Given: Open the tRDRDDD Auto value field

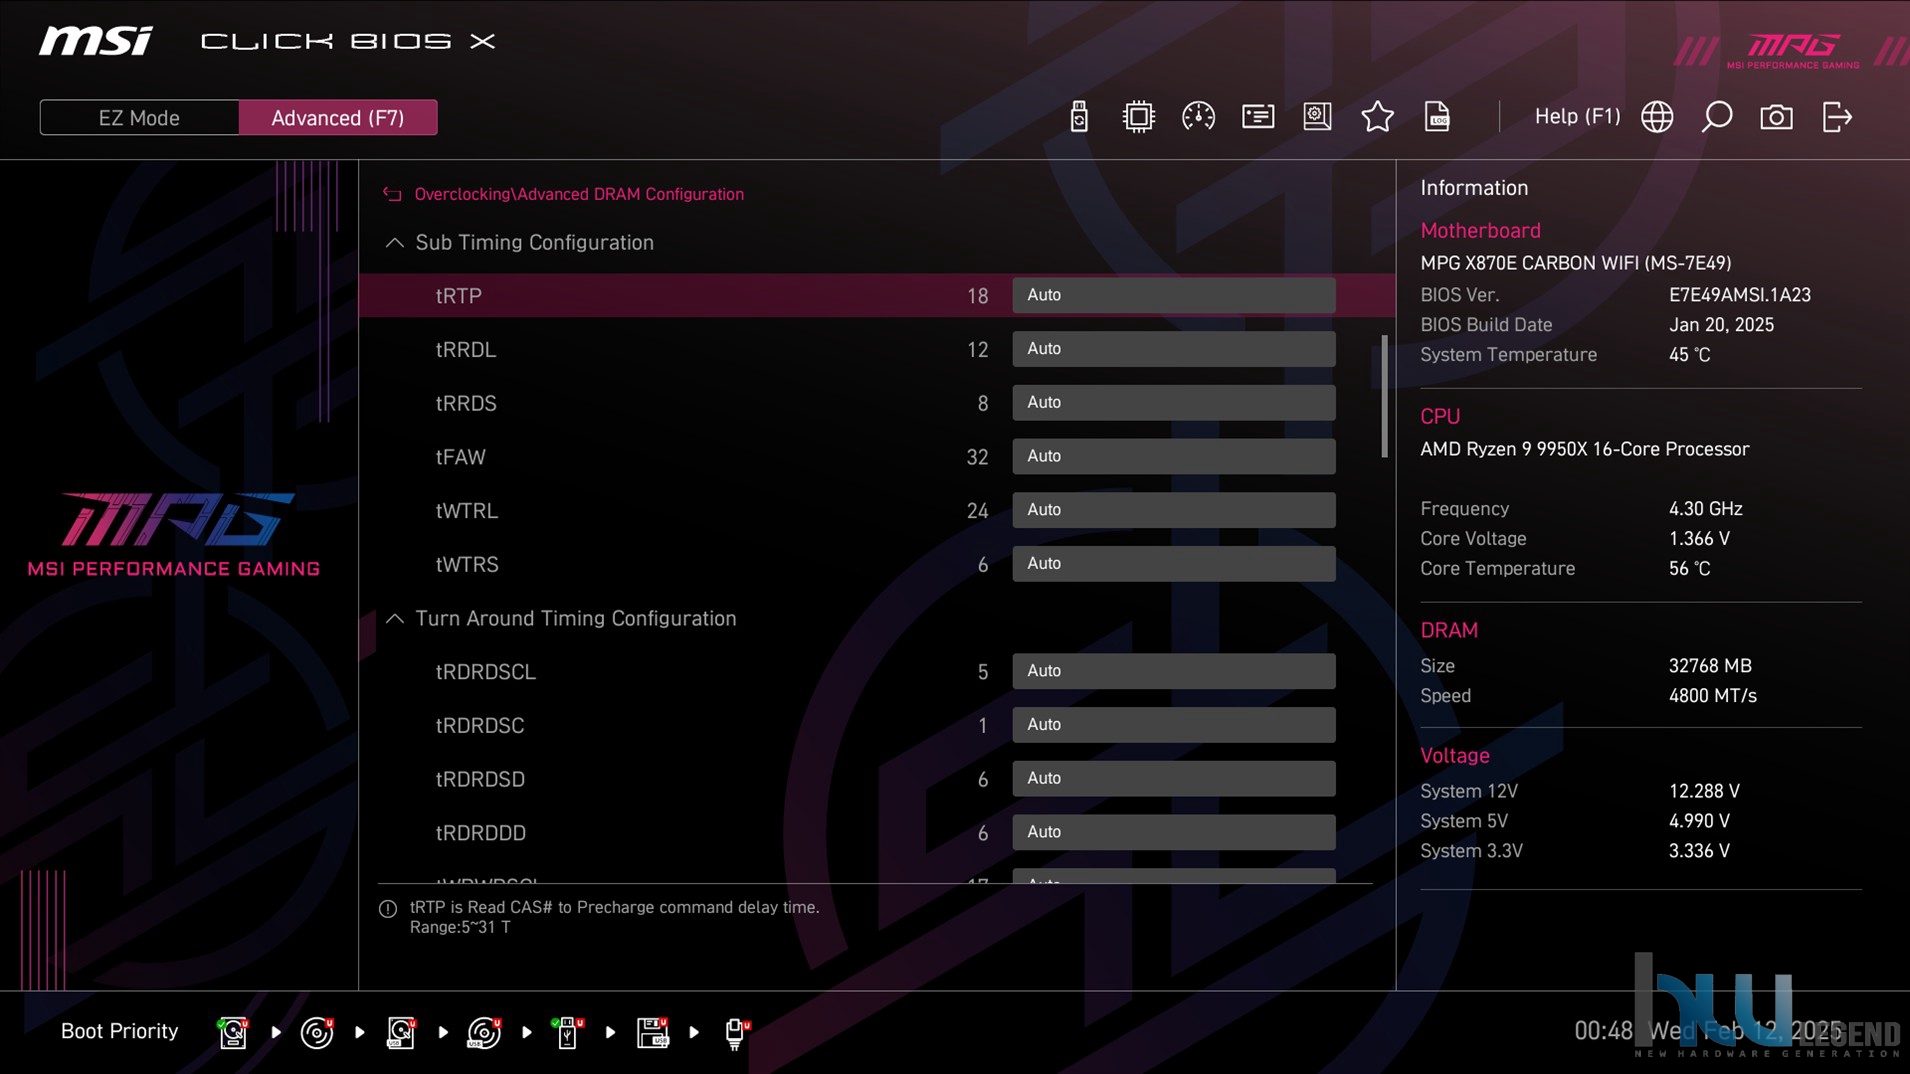Looking at the screenshot, I should 1173,832.
